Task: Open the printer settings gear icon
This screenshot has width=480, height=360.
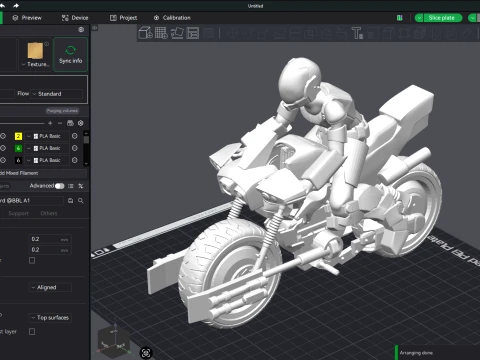Action: [x=81, y=30]
